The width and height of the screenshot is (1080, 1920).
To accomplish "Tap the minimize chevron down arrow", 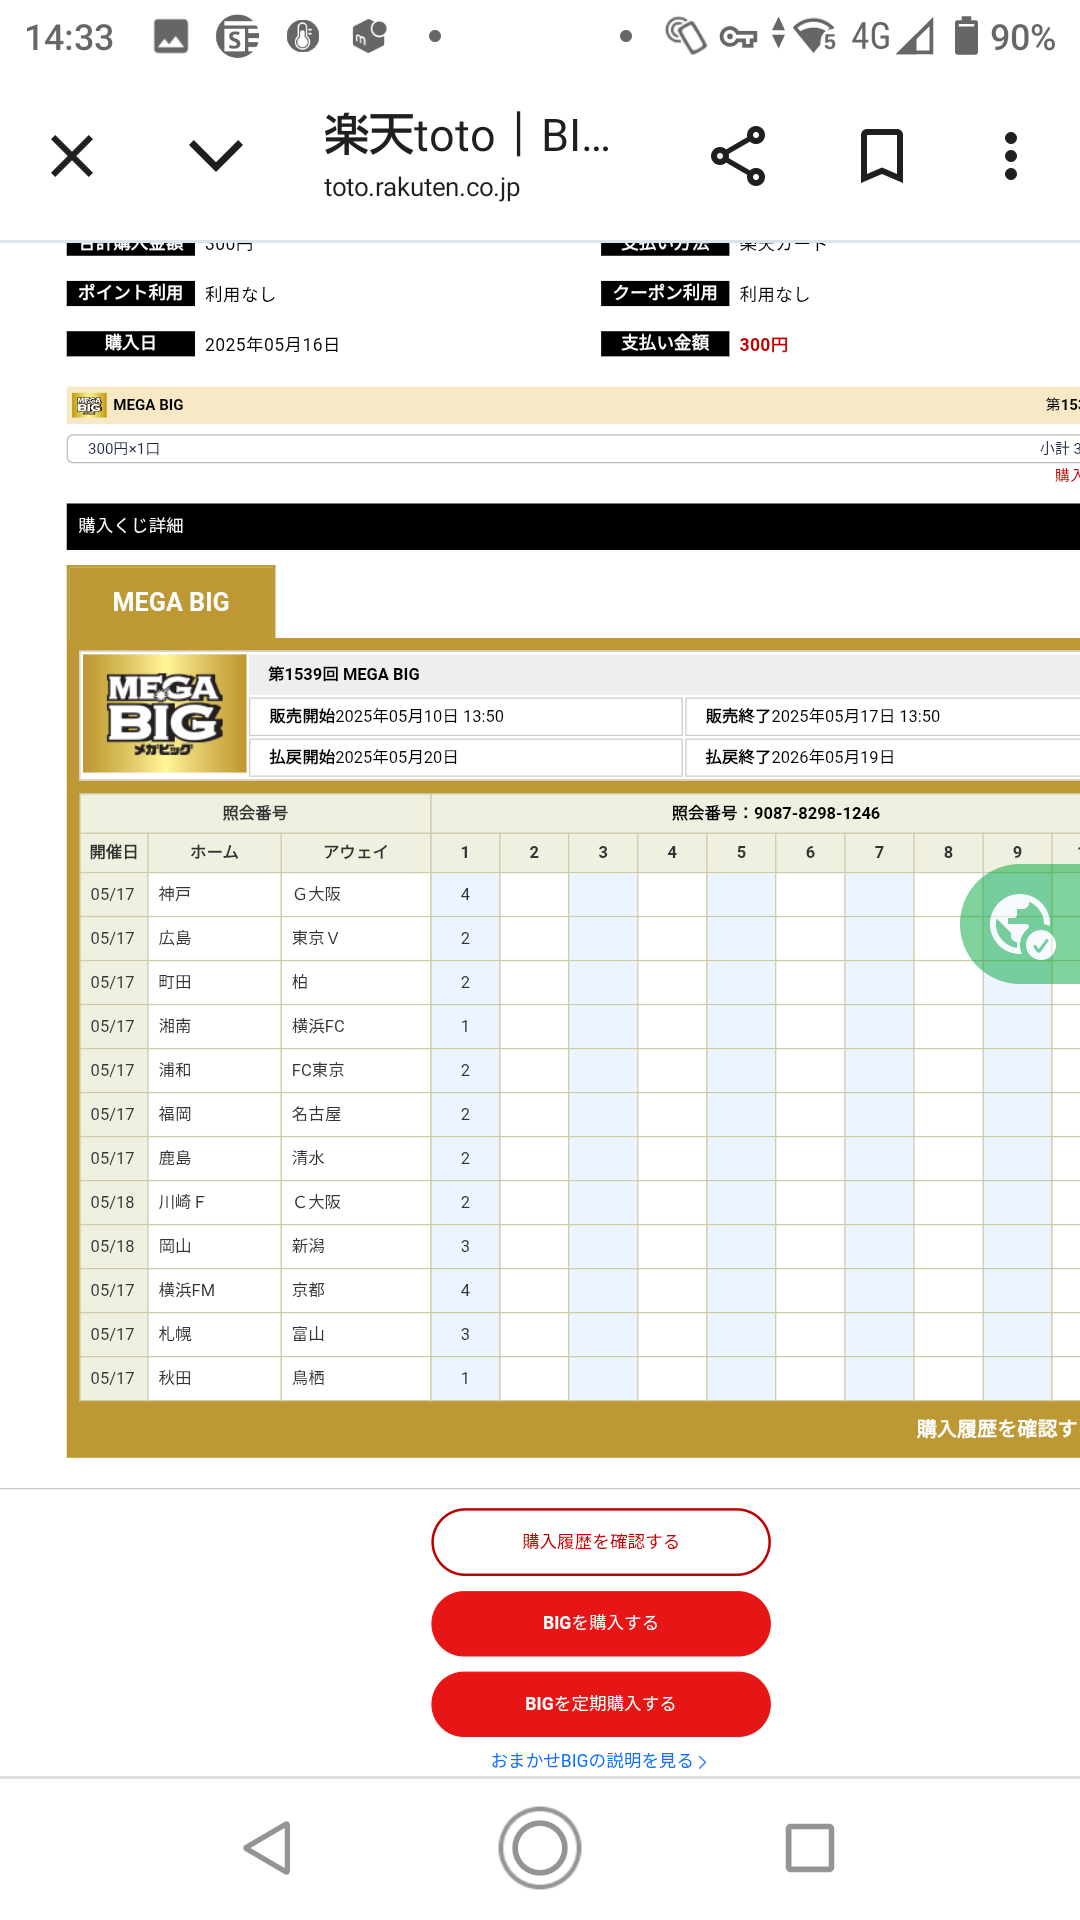I will tap(215, 156).
